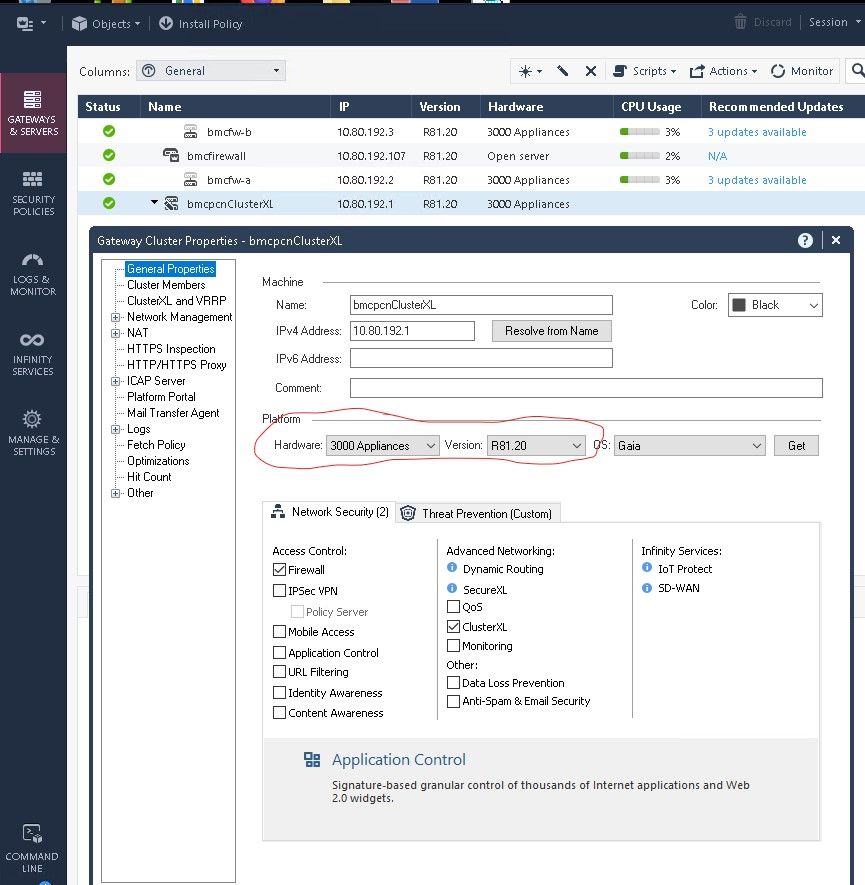
Task: Enable the IPSec VPN checkbox
Action: click(x=279, y=590)
